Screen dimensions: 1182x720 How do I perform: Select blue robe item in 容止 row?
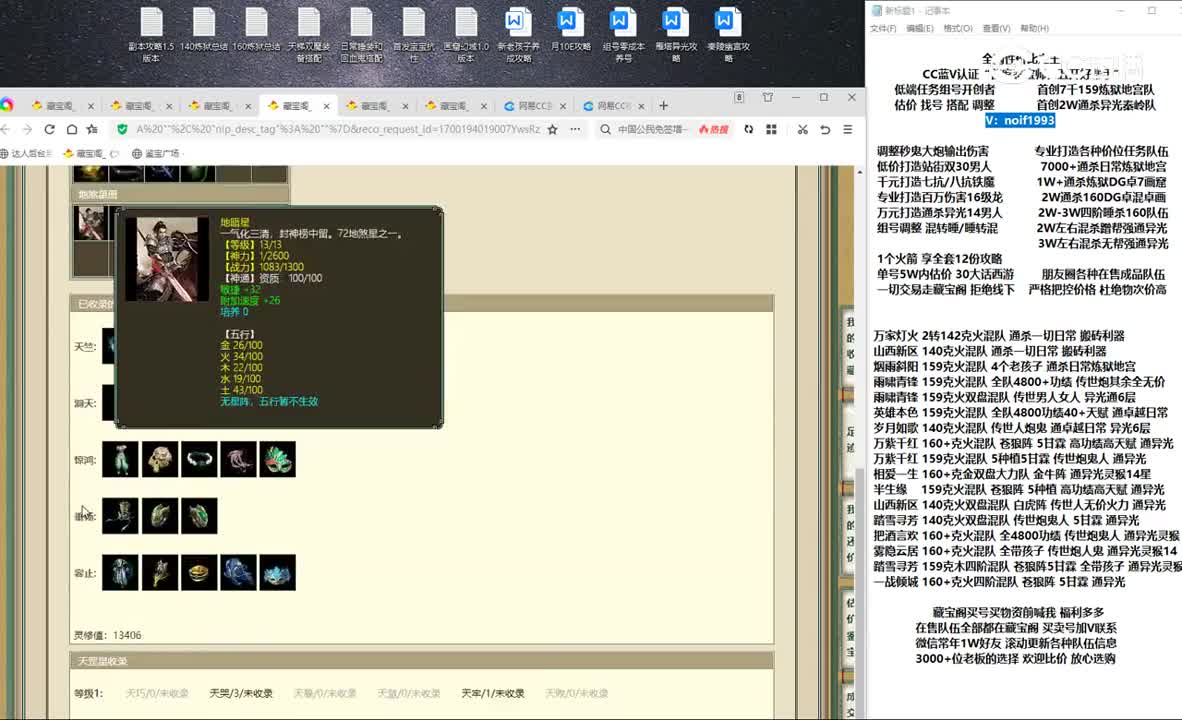point(121,572)
